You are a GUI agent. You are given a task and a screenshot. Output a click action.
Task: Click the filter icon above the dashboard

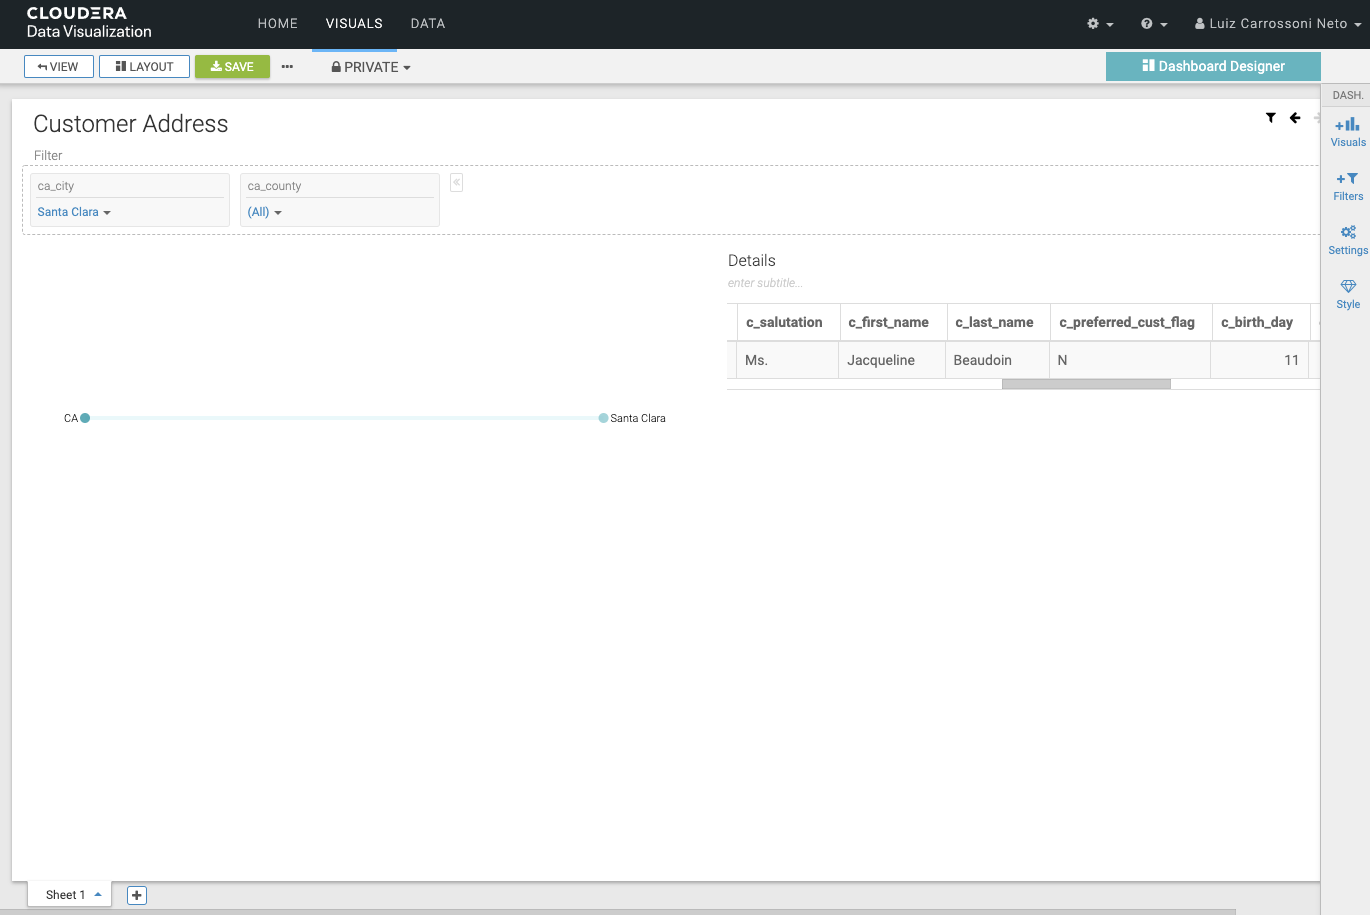pyautogui.click(x=1271, y=118)
